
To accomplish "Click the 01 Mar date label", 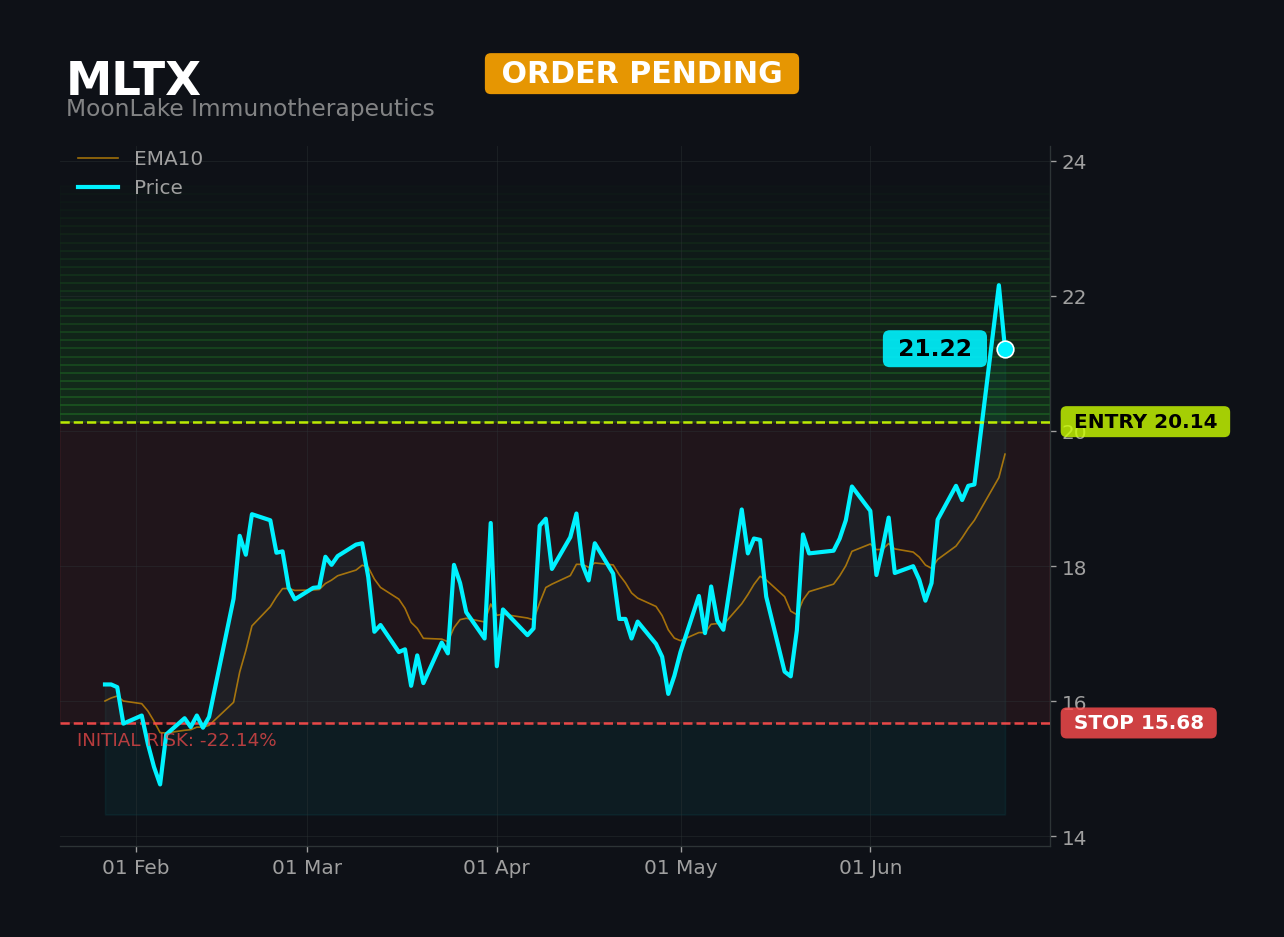I will pos(307,868).
